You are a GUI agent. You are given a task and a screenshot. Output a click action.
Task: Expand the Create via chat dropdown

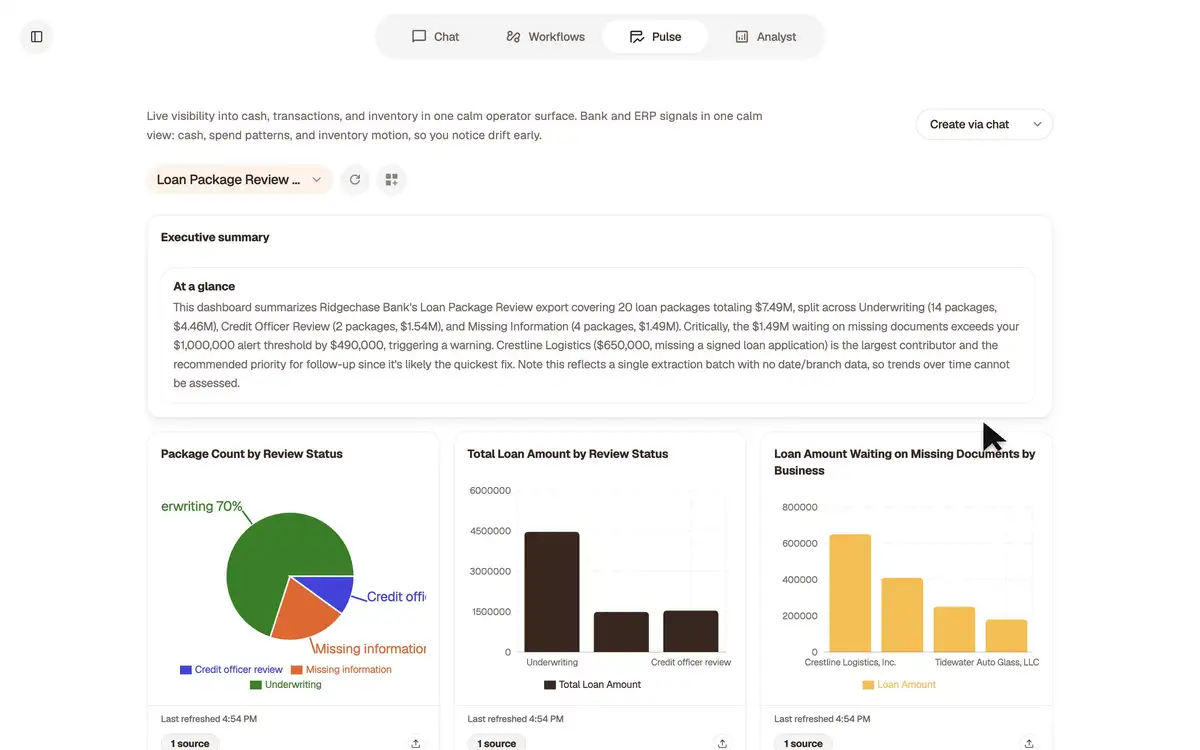click(984, 124)
